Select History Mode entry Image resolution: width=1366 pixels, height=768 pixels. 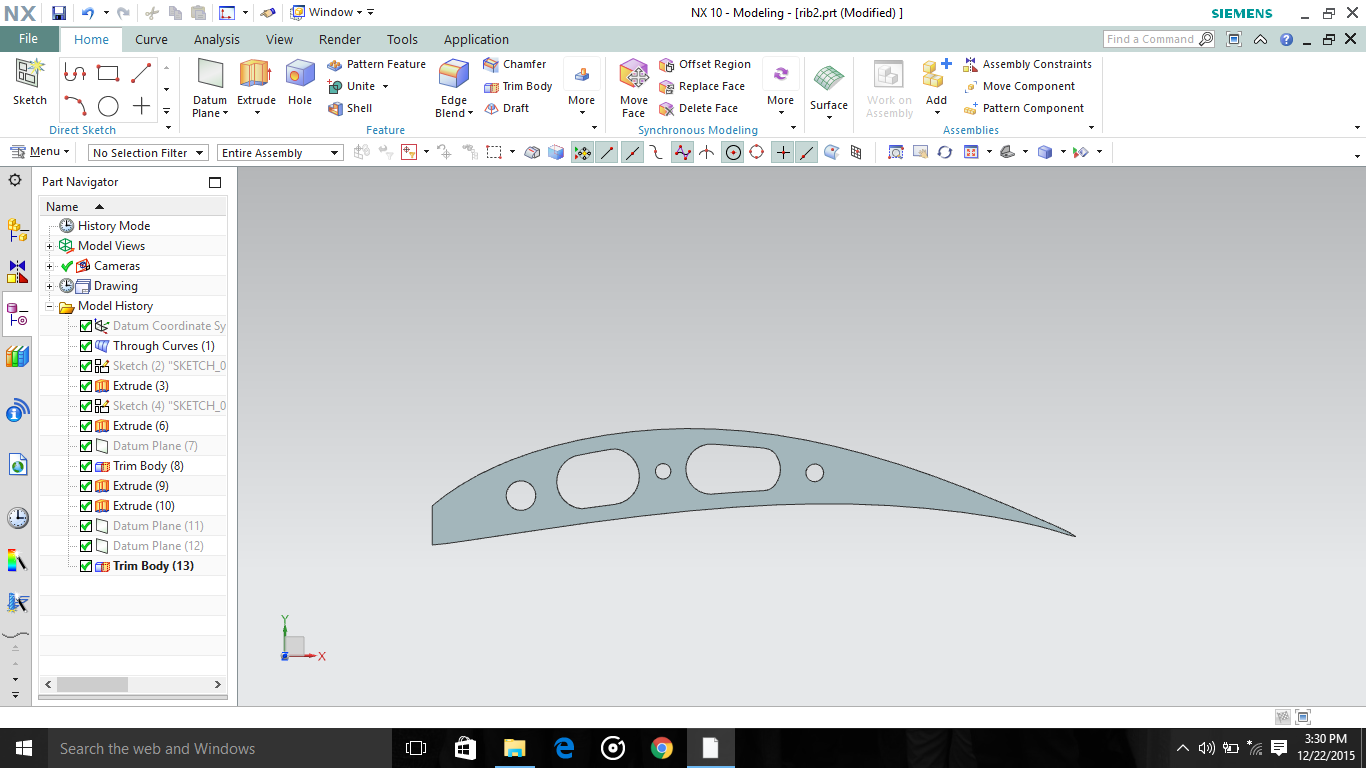click(x=104, y=226)
